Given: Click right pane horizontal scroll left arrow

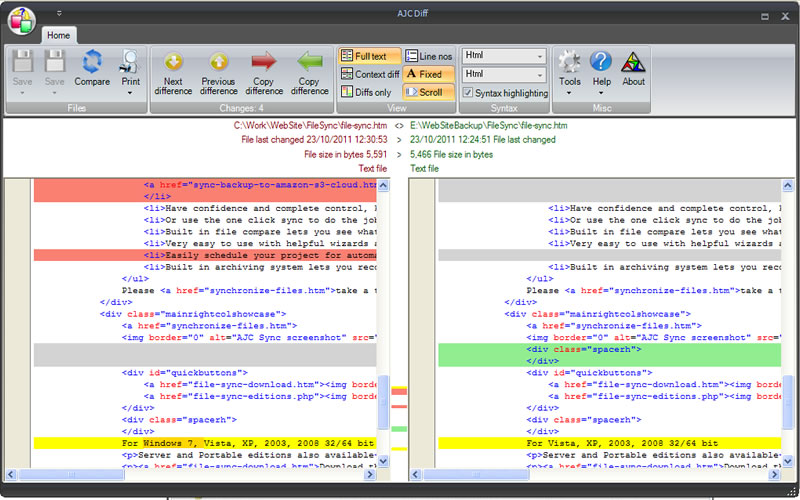Looking at the screenshot, I should tap(415, 474).
